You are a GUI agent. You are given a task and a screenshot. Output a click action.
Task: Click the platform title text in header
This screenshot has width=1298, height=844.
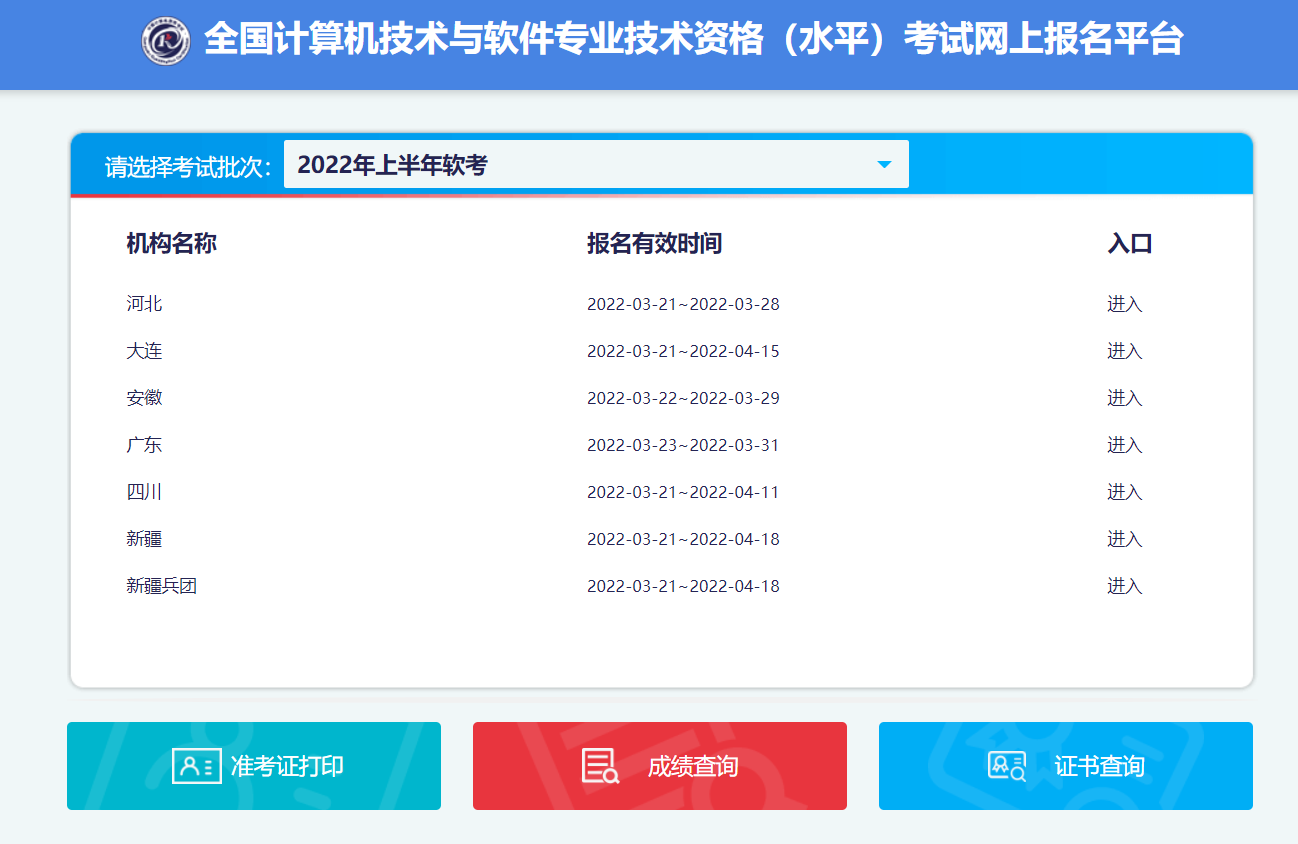click(x=694, y=40)
